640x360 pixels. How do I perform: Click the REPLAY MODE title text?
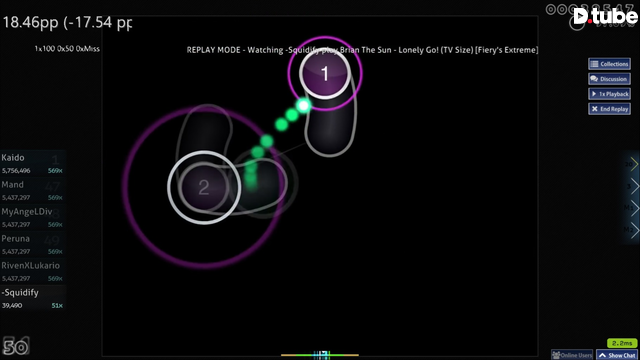pyautogui.click(x=362, y=50)
